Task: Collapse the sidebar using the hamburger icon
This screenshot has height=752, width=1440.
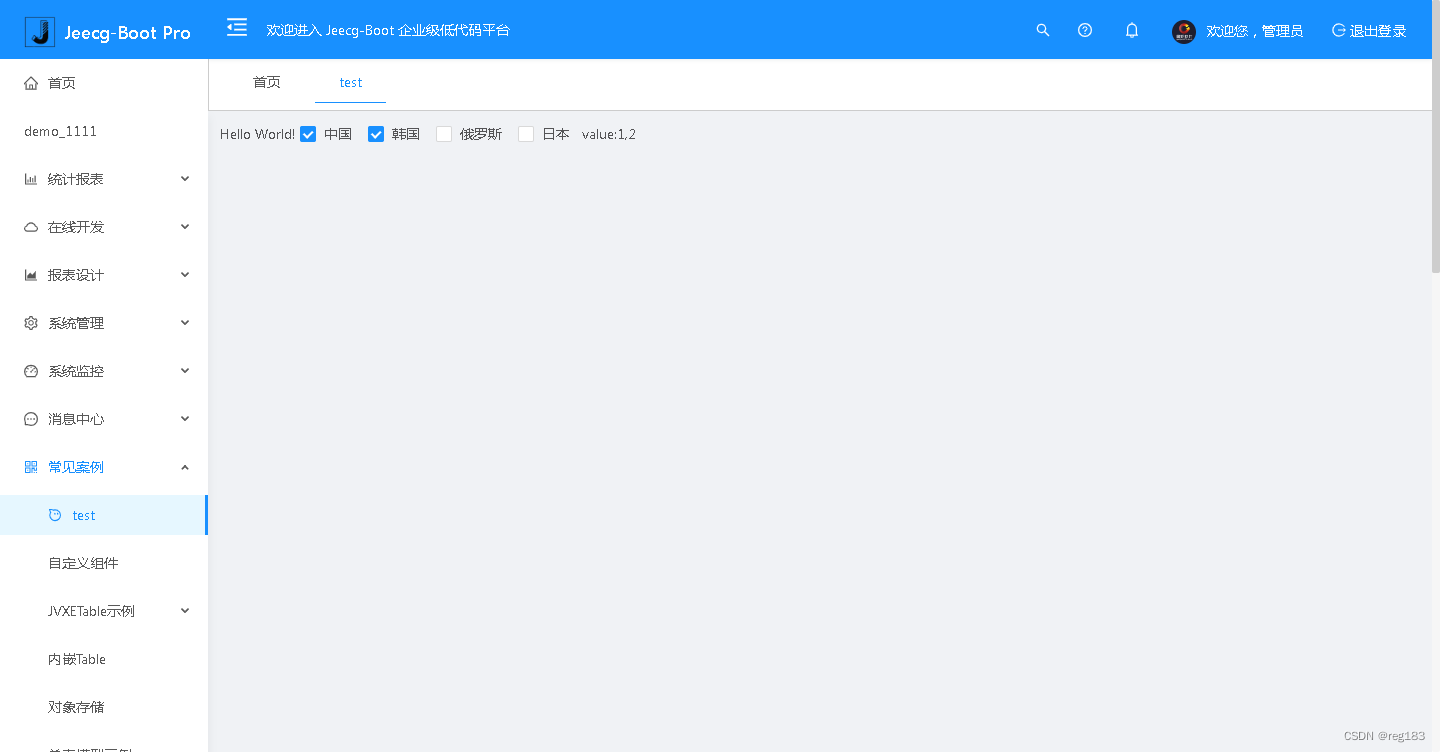Action: 236,29
